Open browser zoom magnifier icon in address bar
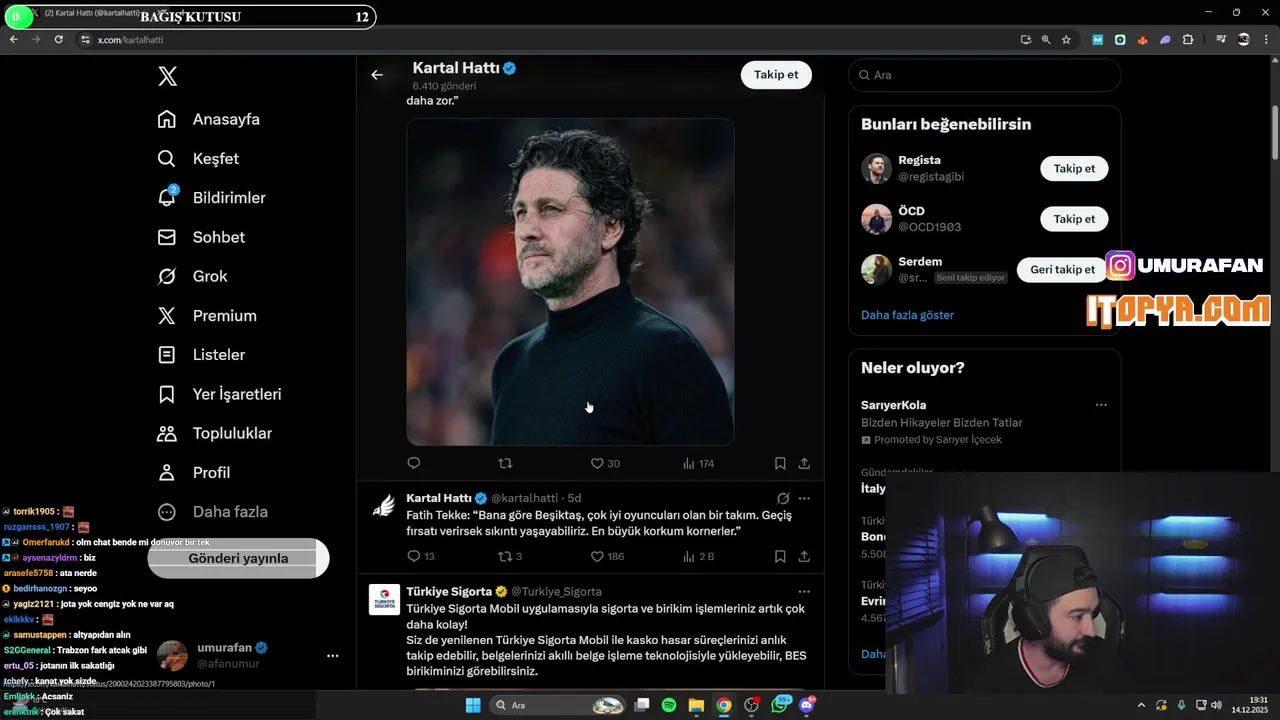The image size is (1280, 720). click(1046, 40)
